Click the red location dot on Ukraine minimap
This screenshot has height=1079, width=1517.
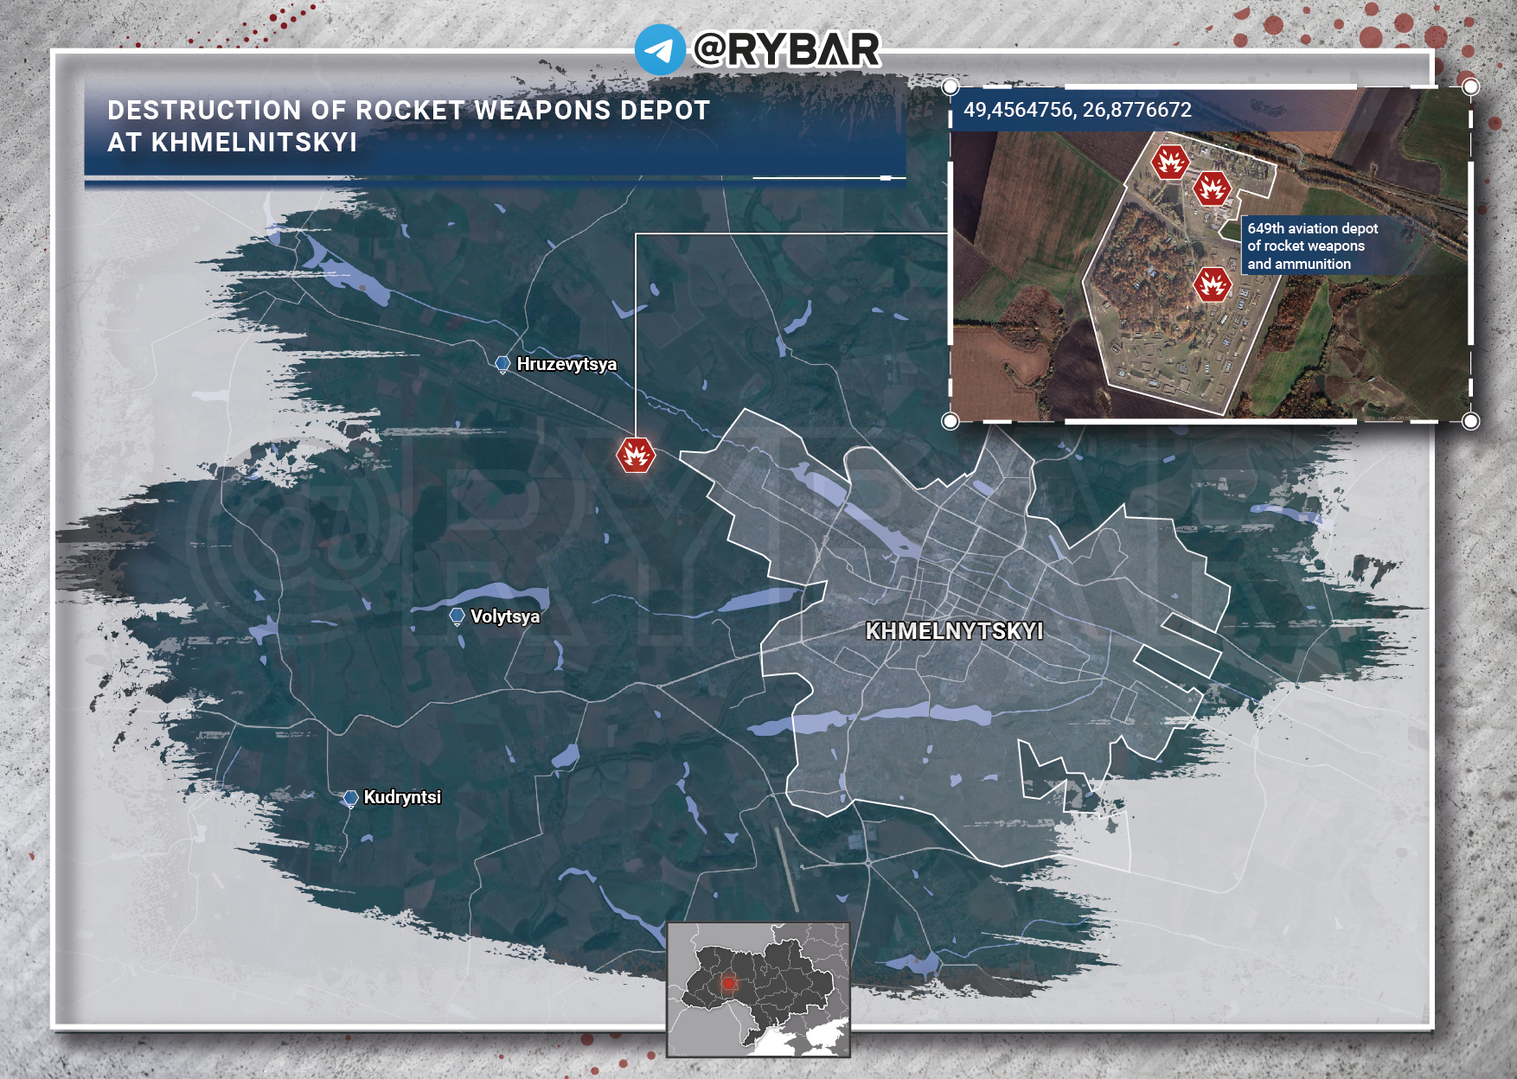click(729, 983)
